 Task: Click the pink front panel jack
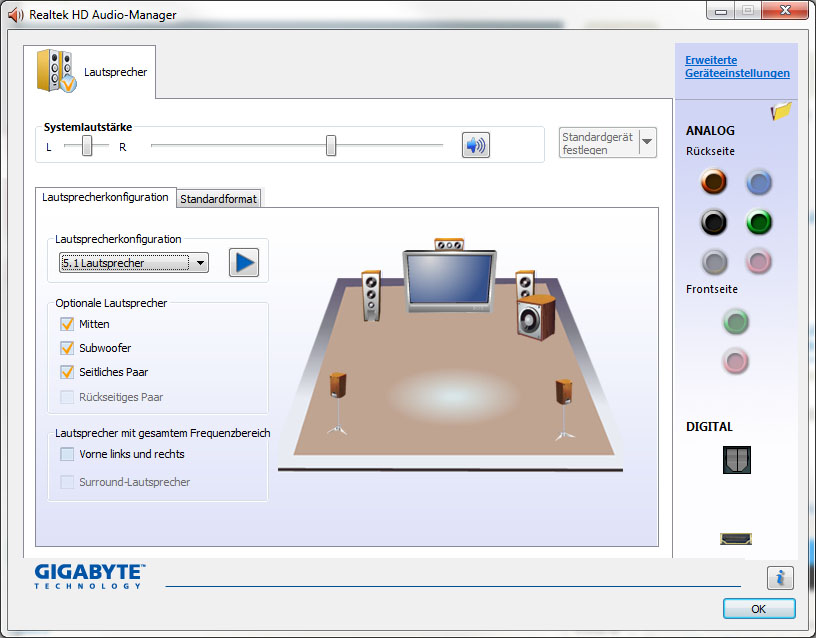[x=735, y=361]
